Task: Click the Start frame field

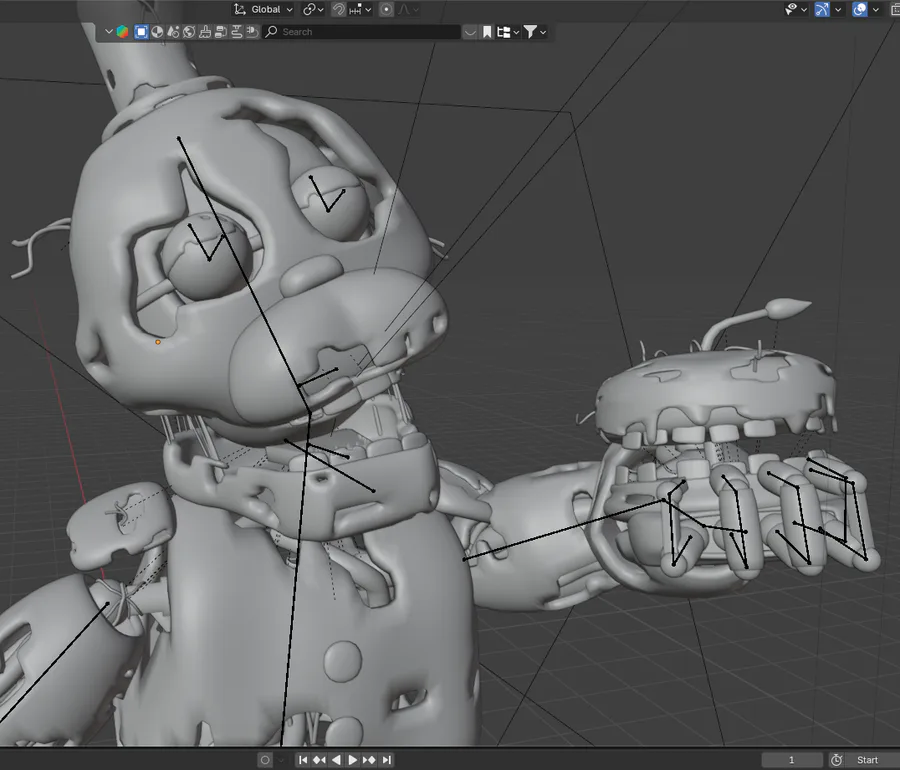Action: click(x=872, y=760)
